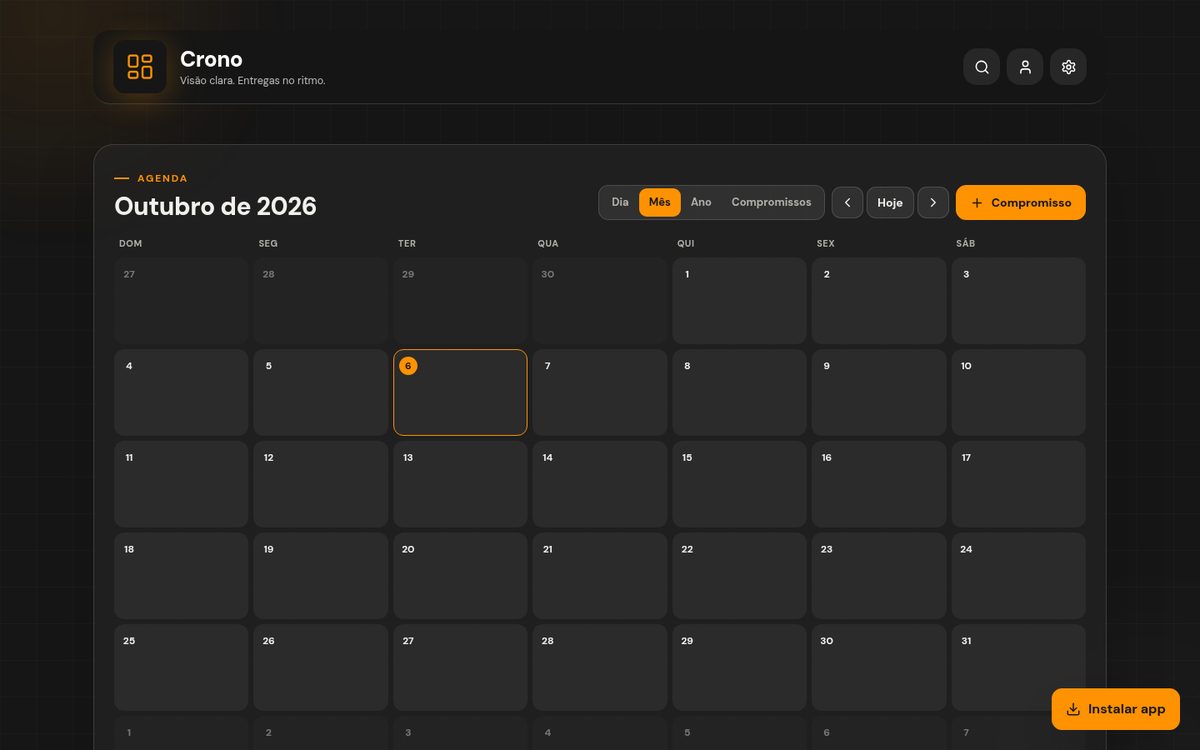Screen dimensions: 1200x750
Task: Click tagline 'Visão clara. Entregas no ritmo.'
Action: (x=253, y=80)
